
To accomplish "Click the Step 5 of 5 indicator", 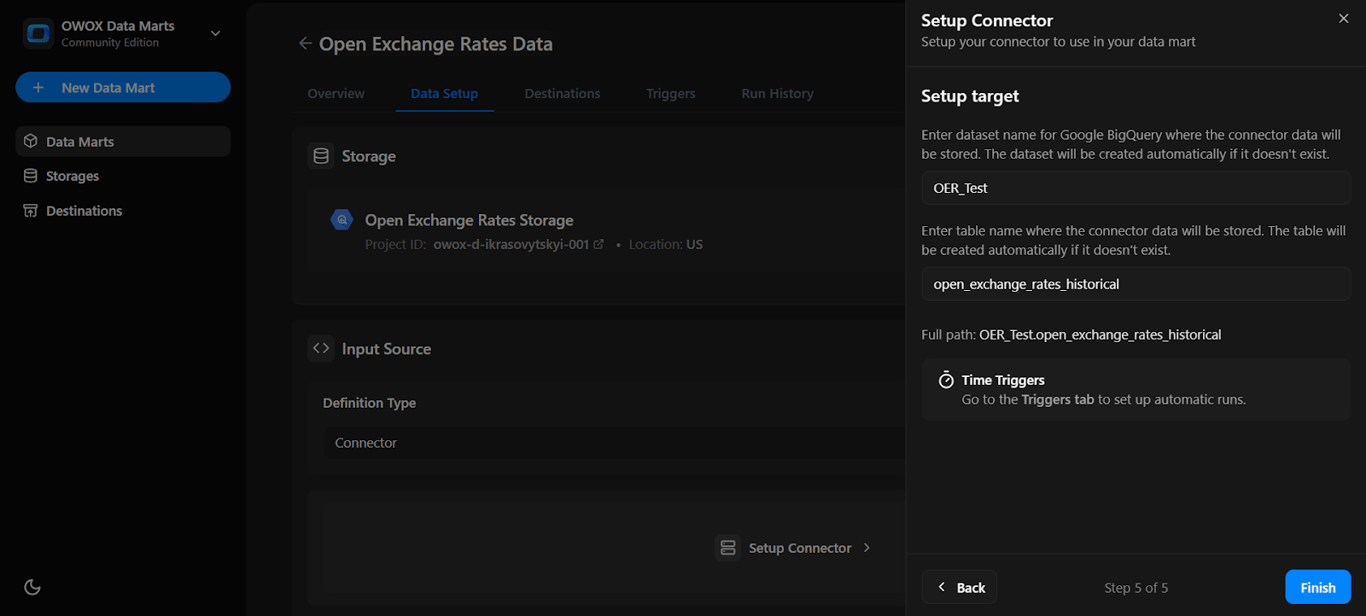I will [1136, 588].
